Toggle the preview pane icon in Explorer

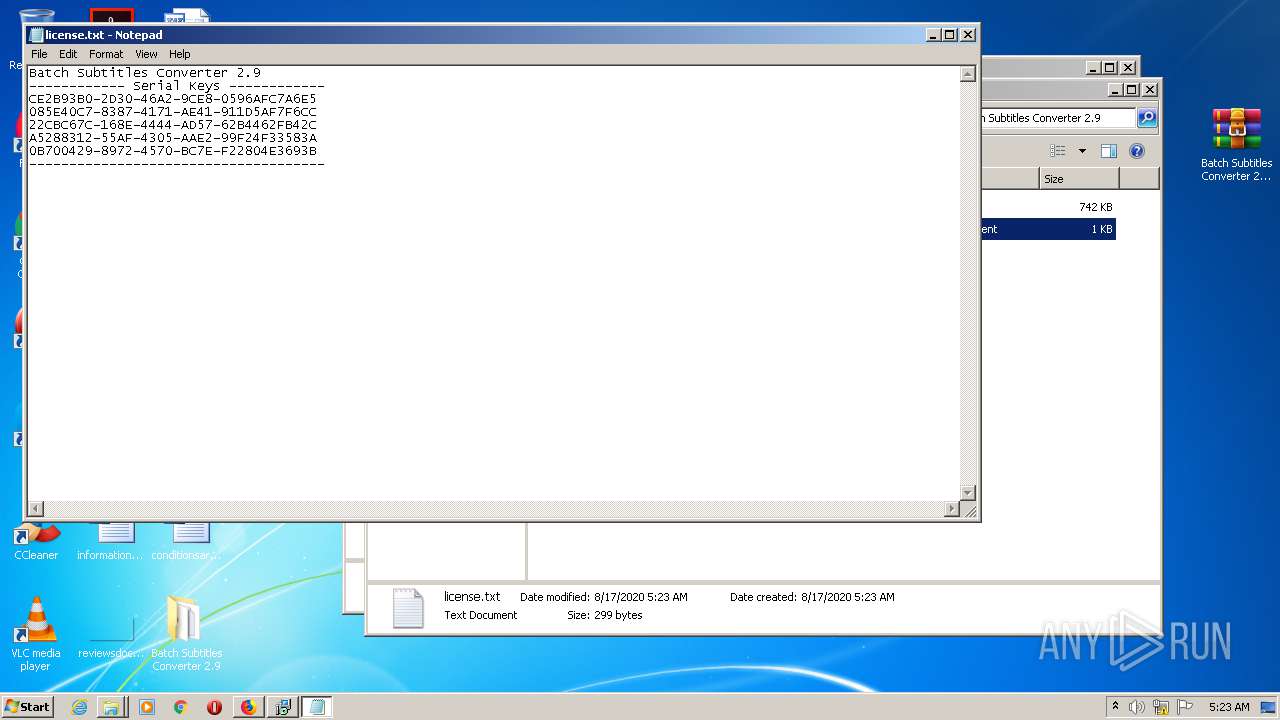1108,151
